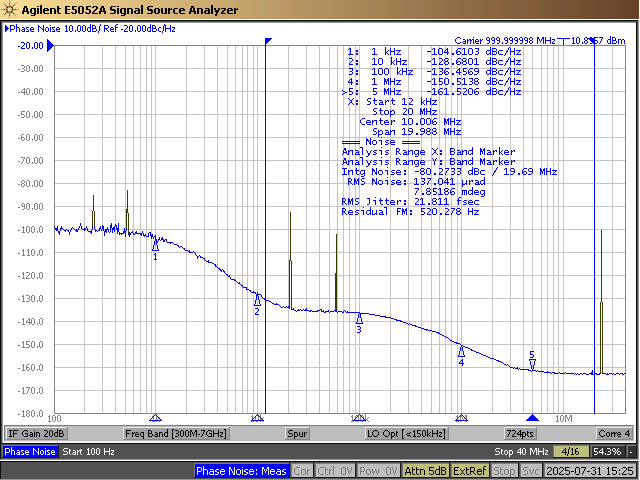Click the X: Start 12 kHz band readout
Image resolution: width=640 pixels, height=480 pixels.
point(393,102)
